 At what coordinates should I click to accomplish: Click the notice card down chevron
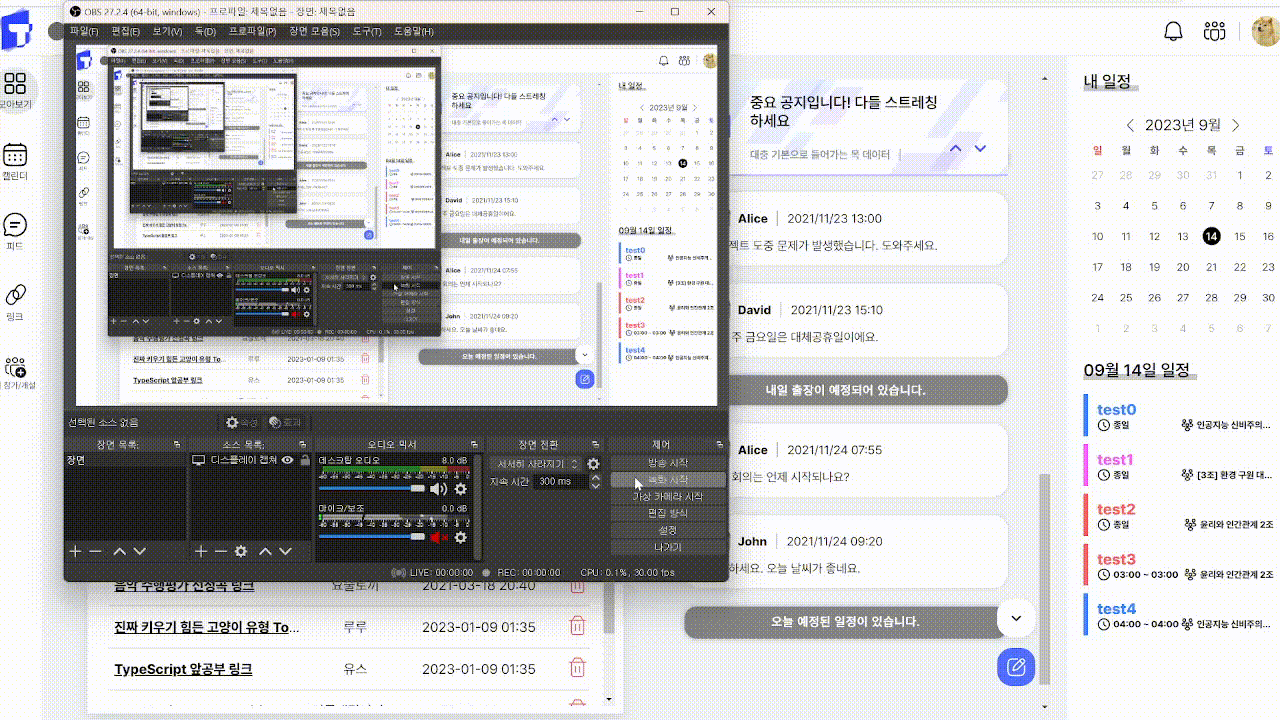(x=980, y=148)
